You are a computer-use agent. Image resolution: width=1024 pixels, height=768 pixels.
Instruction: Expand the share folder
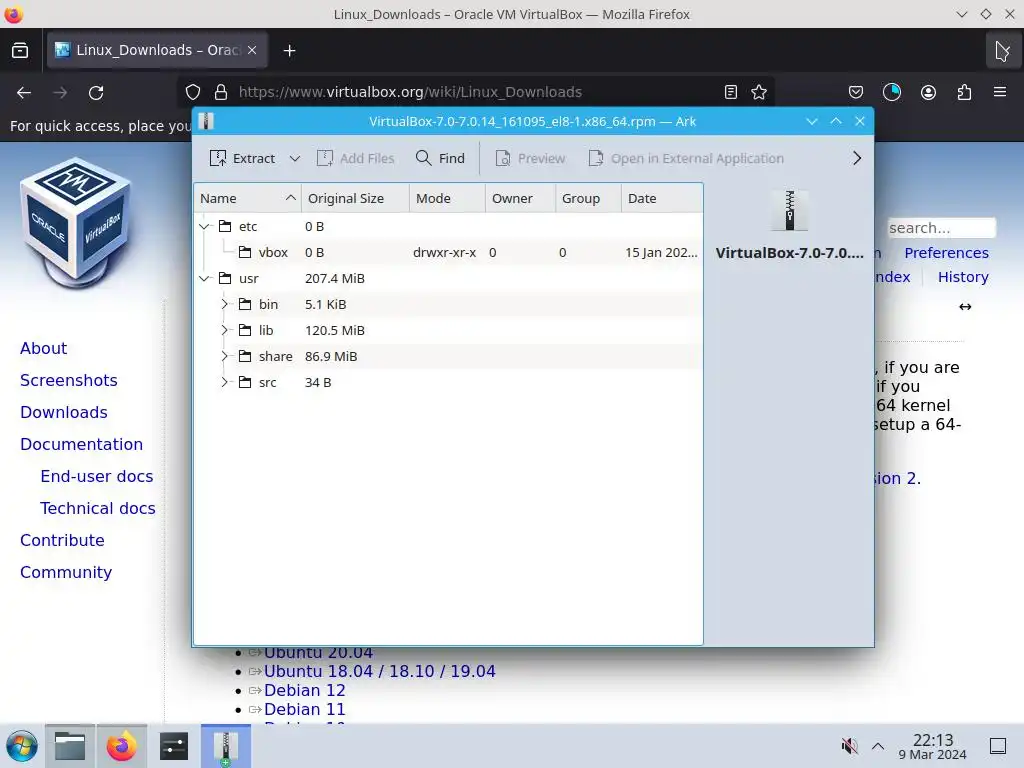pos(224,357)
